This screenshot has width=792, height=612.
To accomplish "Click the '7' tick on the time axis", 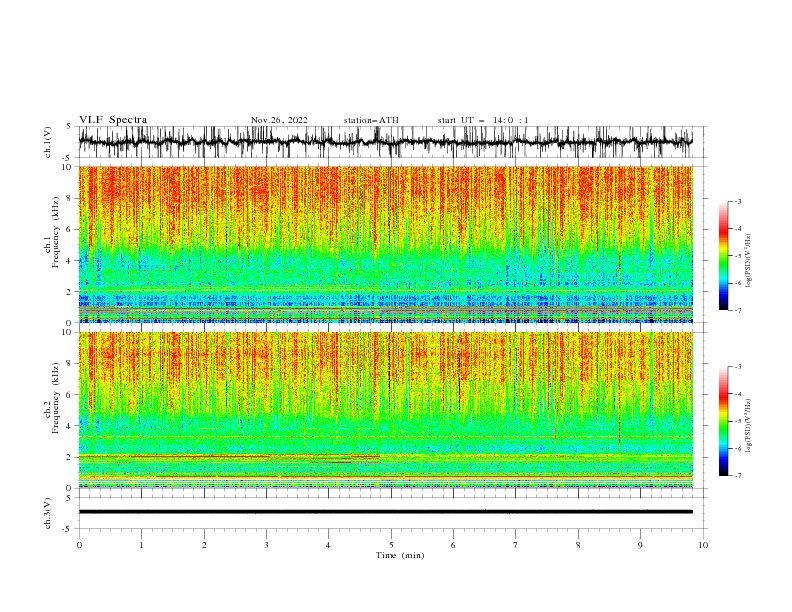I will pyautogui.click(x=516, y=545).
